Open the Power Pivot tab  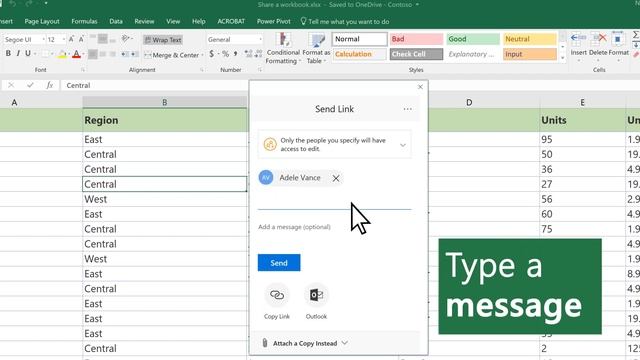[x=273, y=21]
